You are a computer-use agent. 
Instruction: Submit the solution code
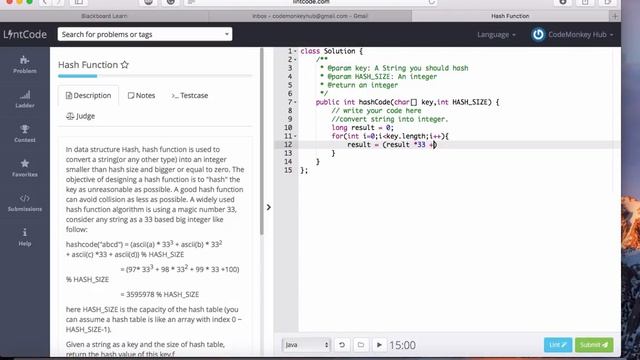(x=594, y=345)
